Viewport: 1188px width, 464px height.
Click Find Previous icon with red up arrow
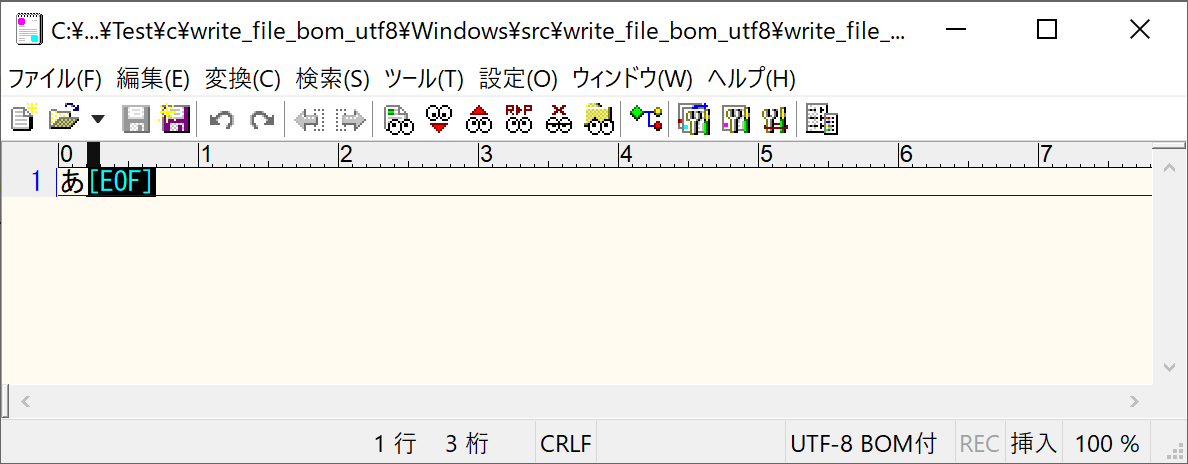(480, 119)
